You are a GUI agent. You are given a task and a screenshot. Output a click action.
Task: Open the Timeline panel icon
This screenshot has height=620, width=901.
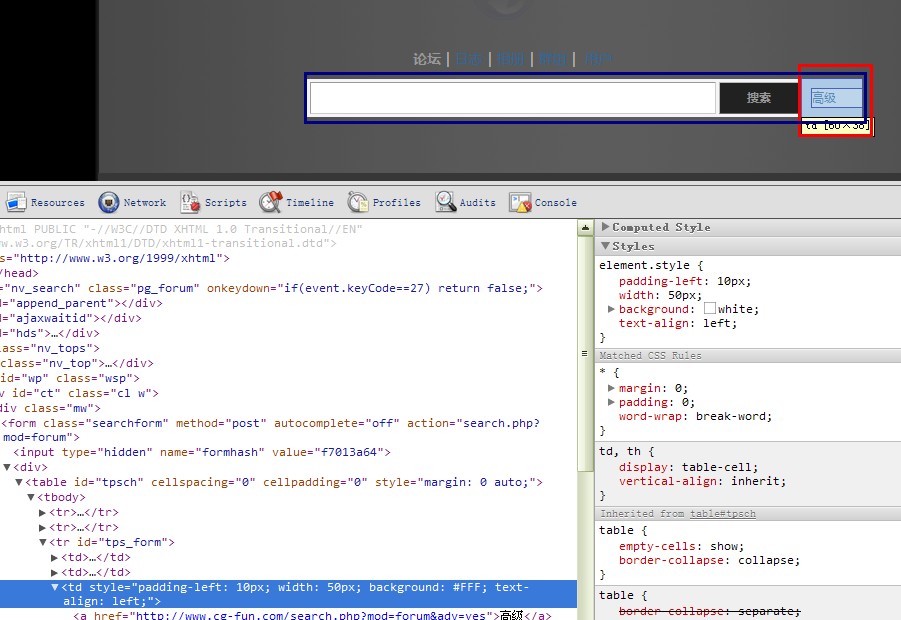click(x=271, y=202)
